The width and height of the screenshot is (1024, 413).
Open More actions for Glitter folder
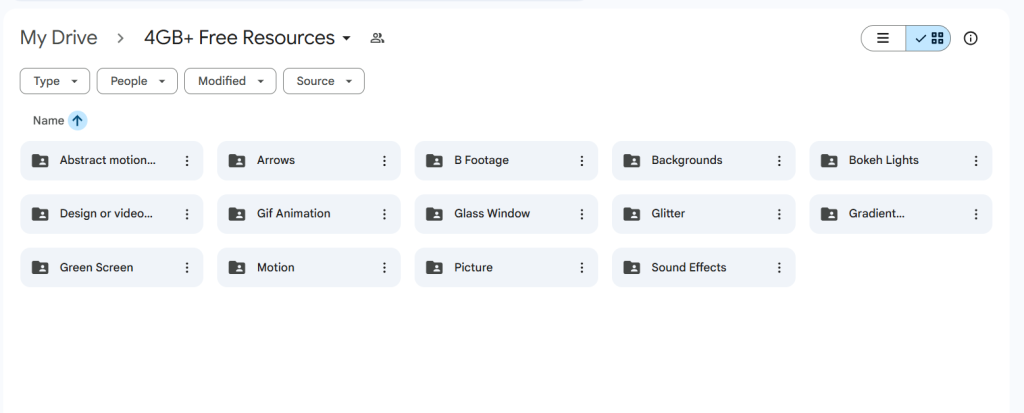[779, 214]
